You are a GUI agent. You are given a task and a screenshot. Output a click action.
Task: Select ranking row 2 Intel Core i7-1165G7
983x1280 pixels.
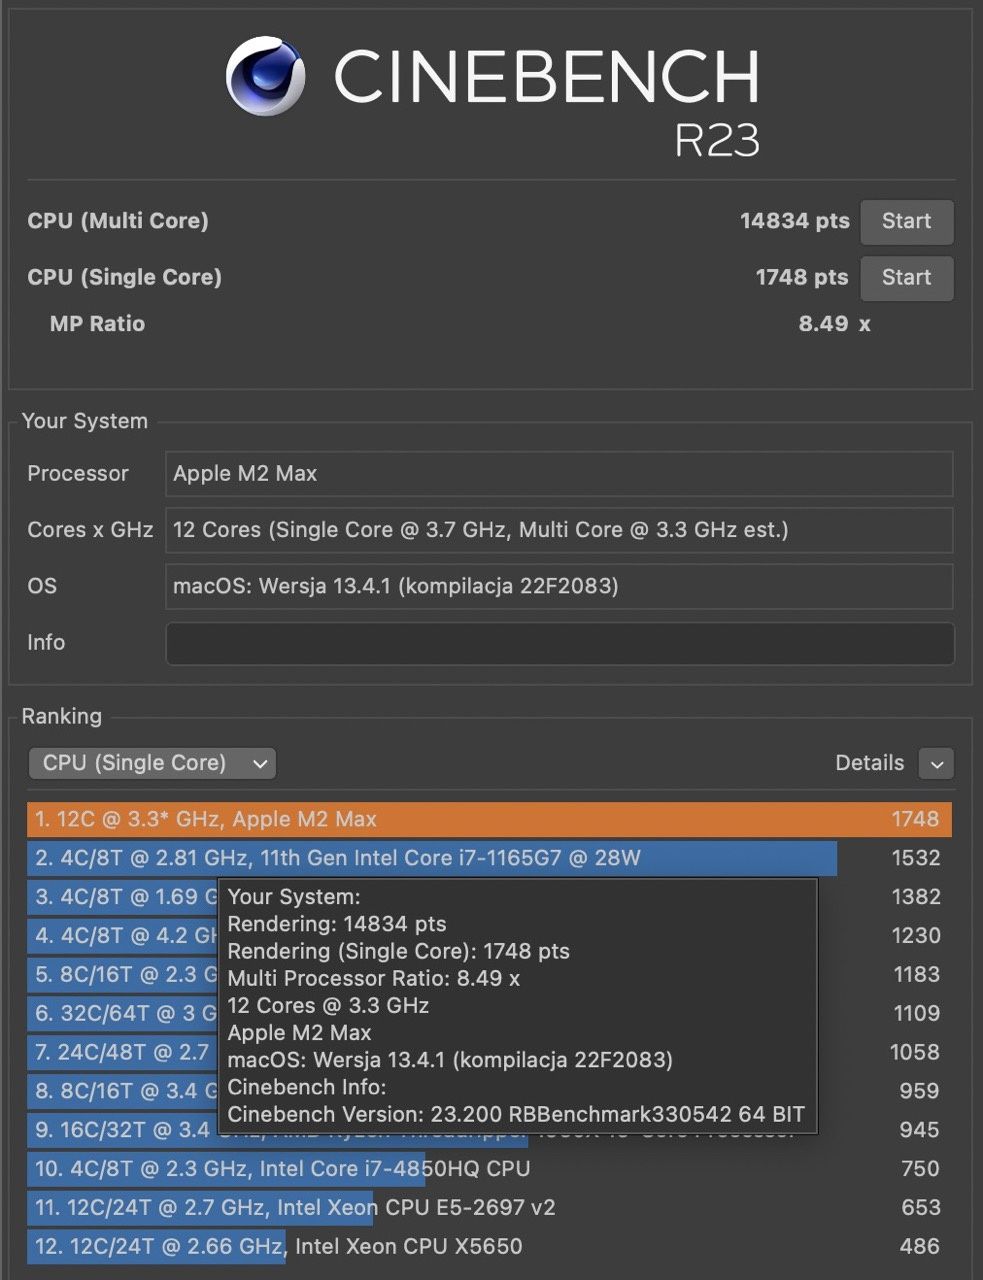pyautogui.click(x=489, y=858)
